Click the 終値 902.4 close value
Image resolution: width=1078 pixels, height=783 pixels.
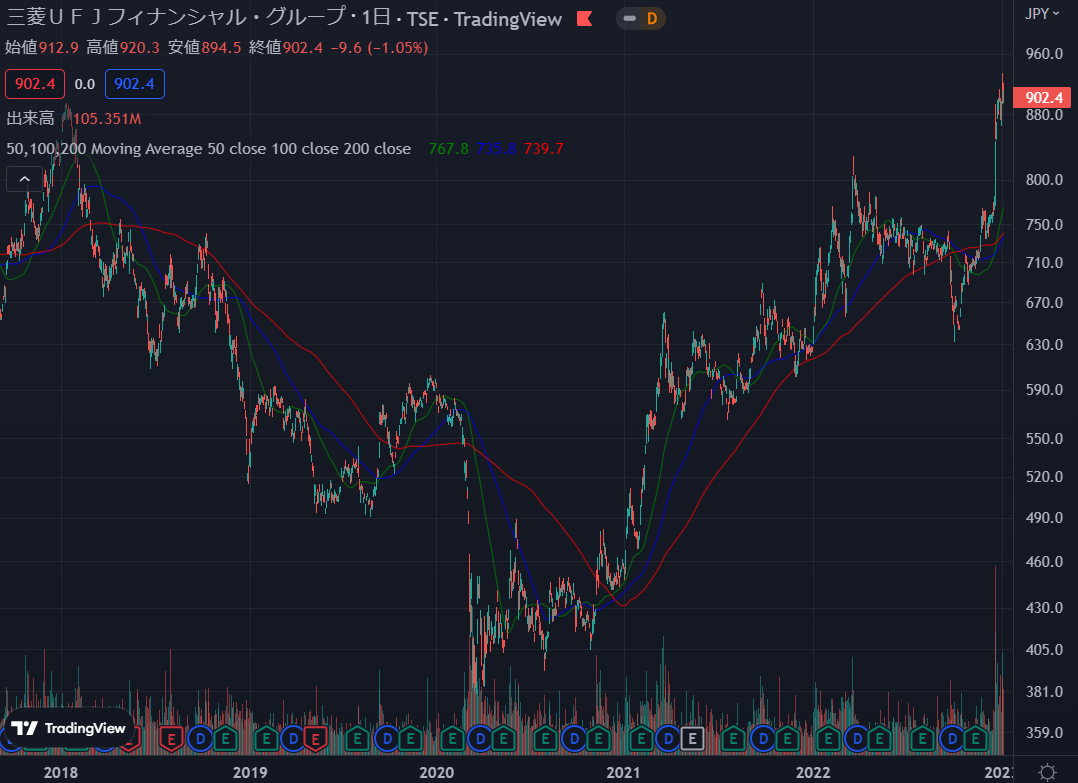click(x=285, y=47)
